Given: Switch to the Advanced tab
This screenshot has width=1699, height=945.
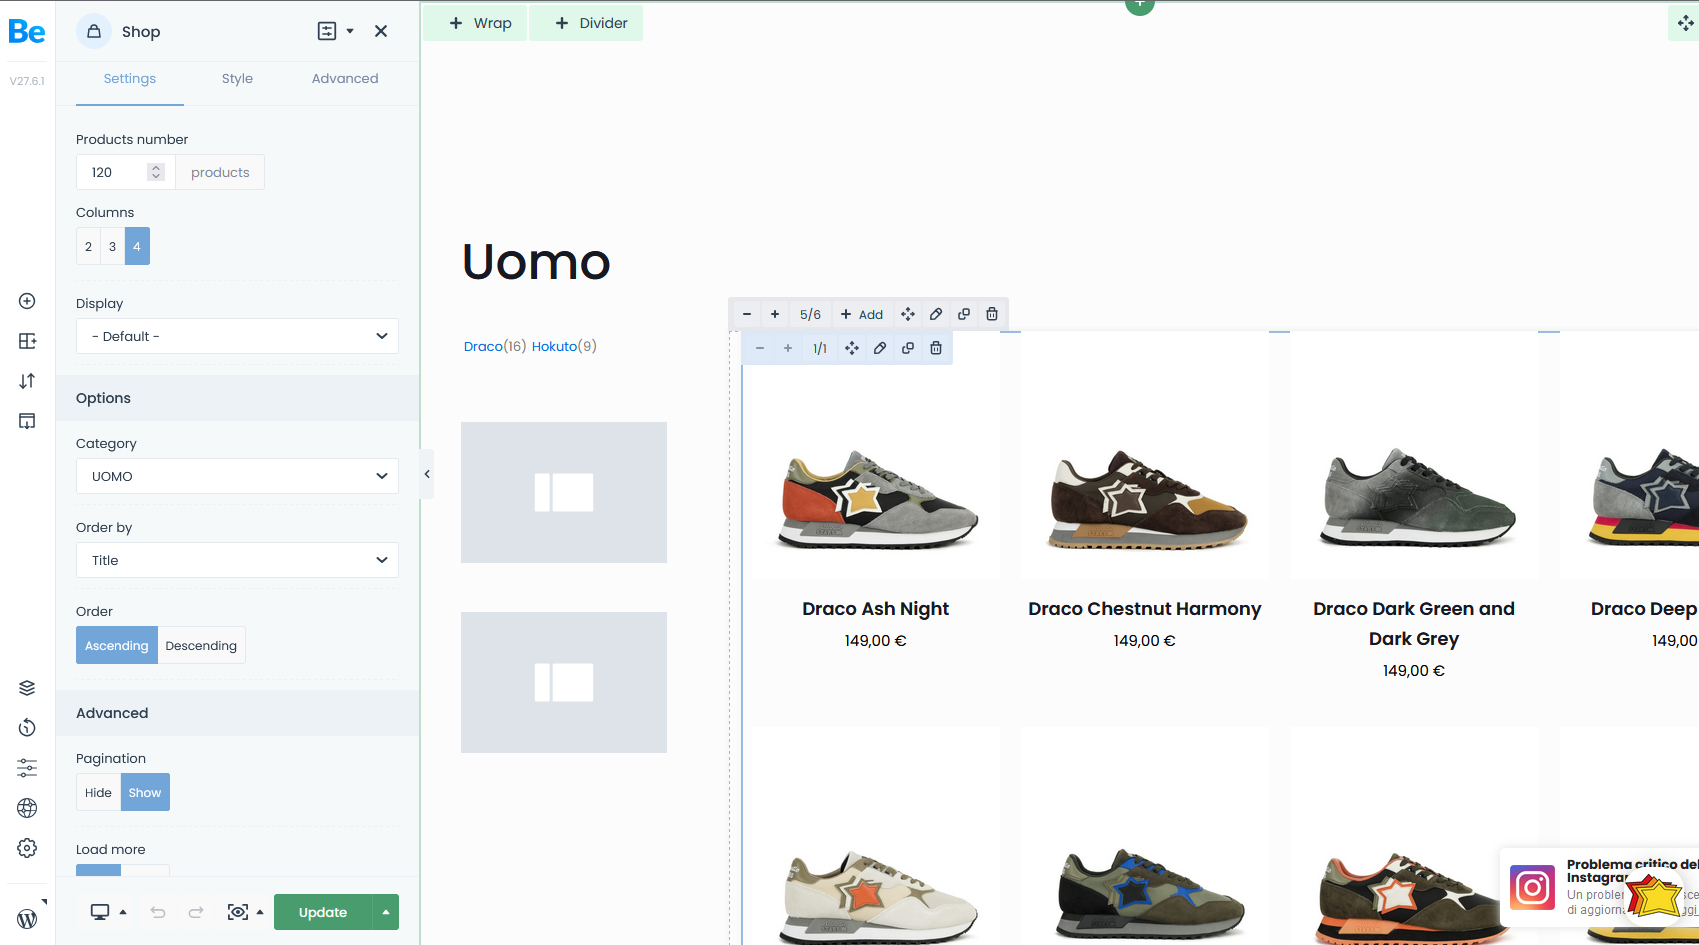Looking at the screenshot, I should click(345, 79).
